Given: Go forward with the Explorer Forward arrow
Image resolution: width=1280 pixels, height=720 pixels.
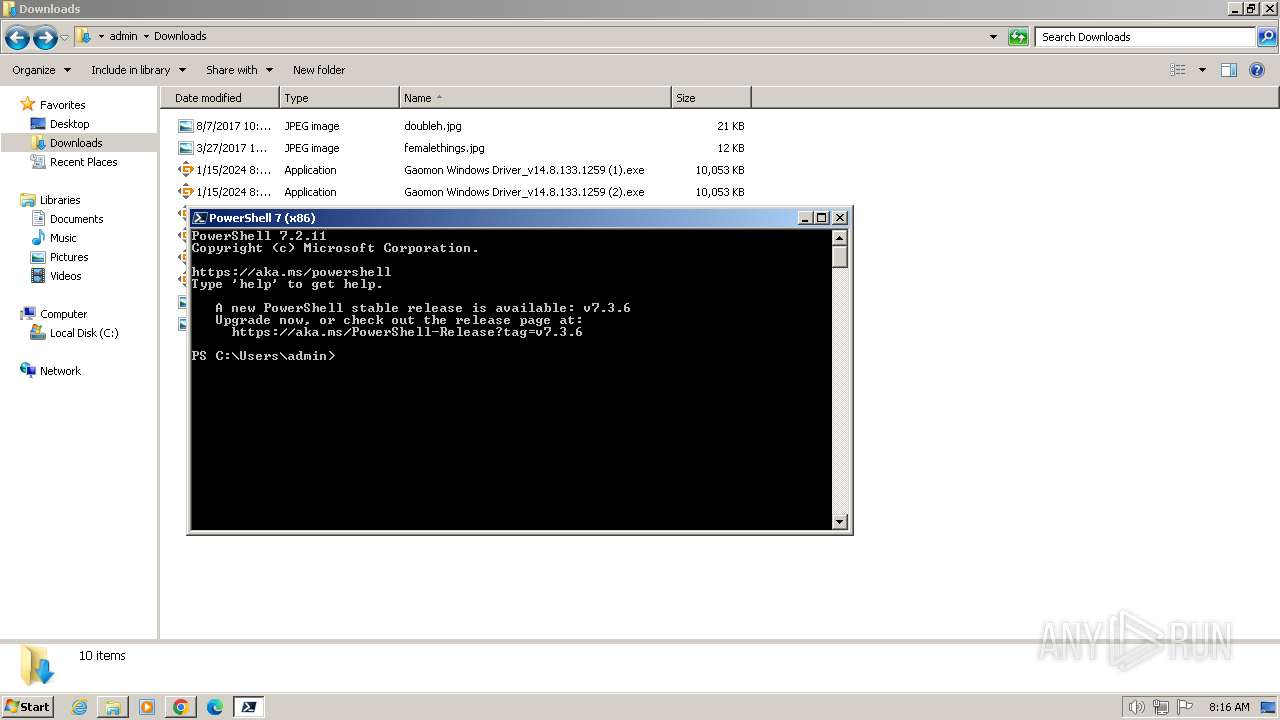Looking at the screenshot, I should coord(45,38).
